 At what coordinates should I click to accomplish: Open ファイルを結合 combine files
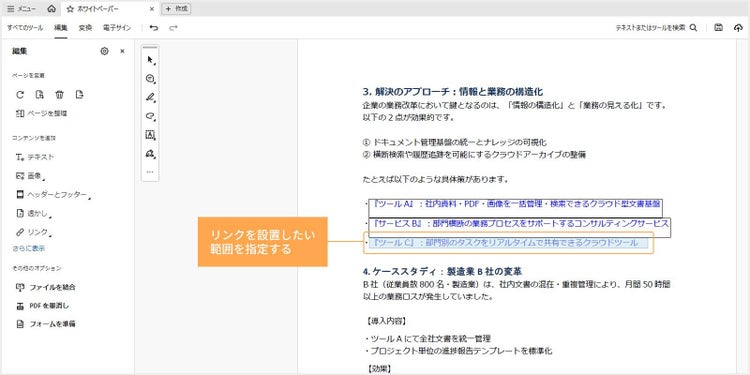pos(45,287)
